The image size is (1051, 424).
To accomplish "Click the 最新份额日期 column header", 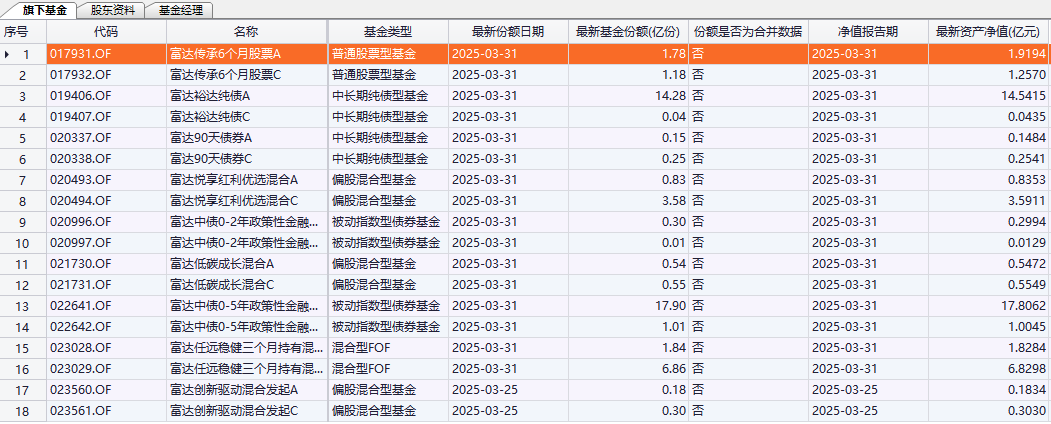I will (507, 32).
